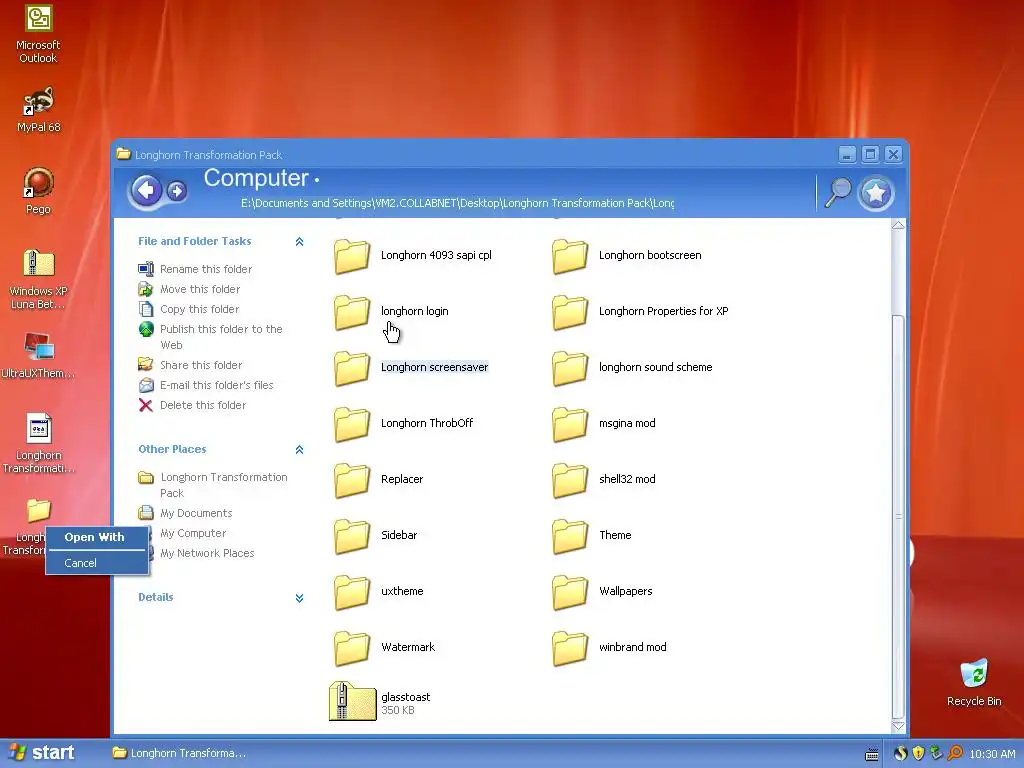Collapse the File and Folder Tasks section
This screenshot has height=768, width=1024.
pos(299,242)
